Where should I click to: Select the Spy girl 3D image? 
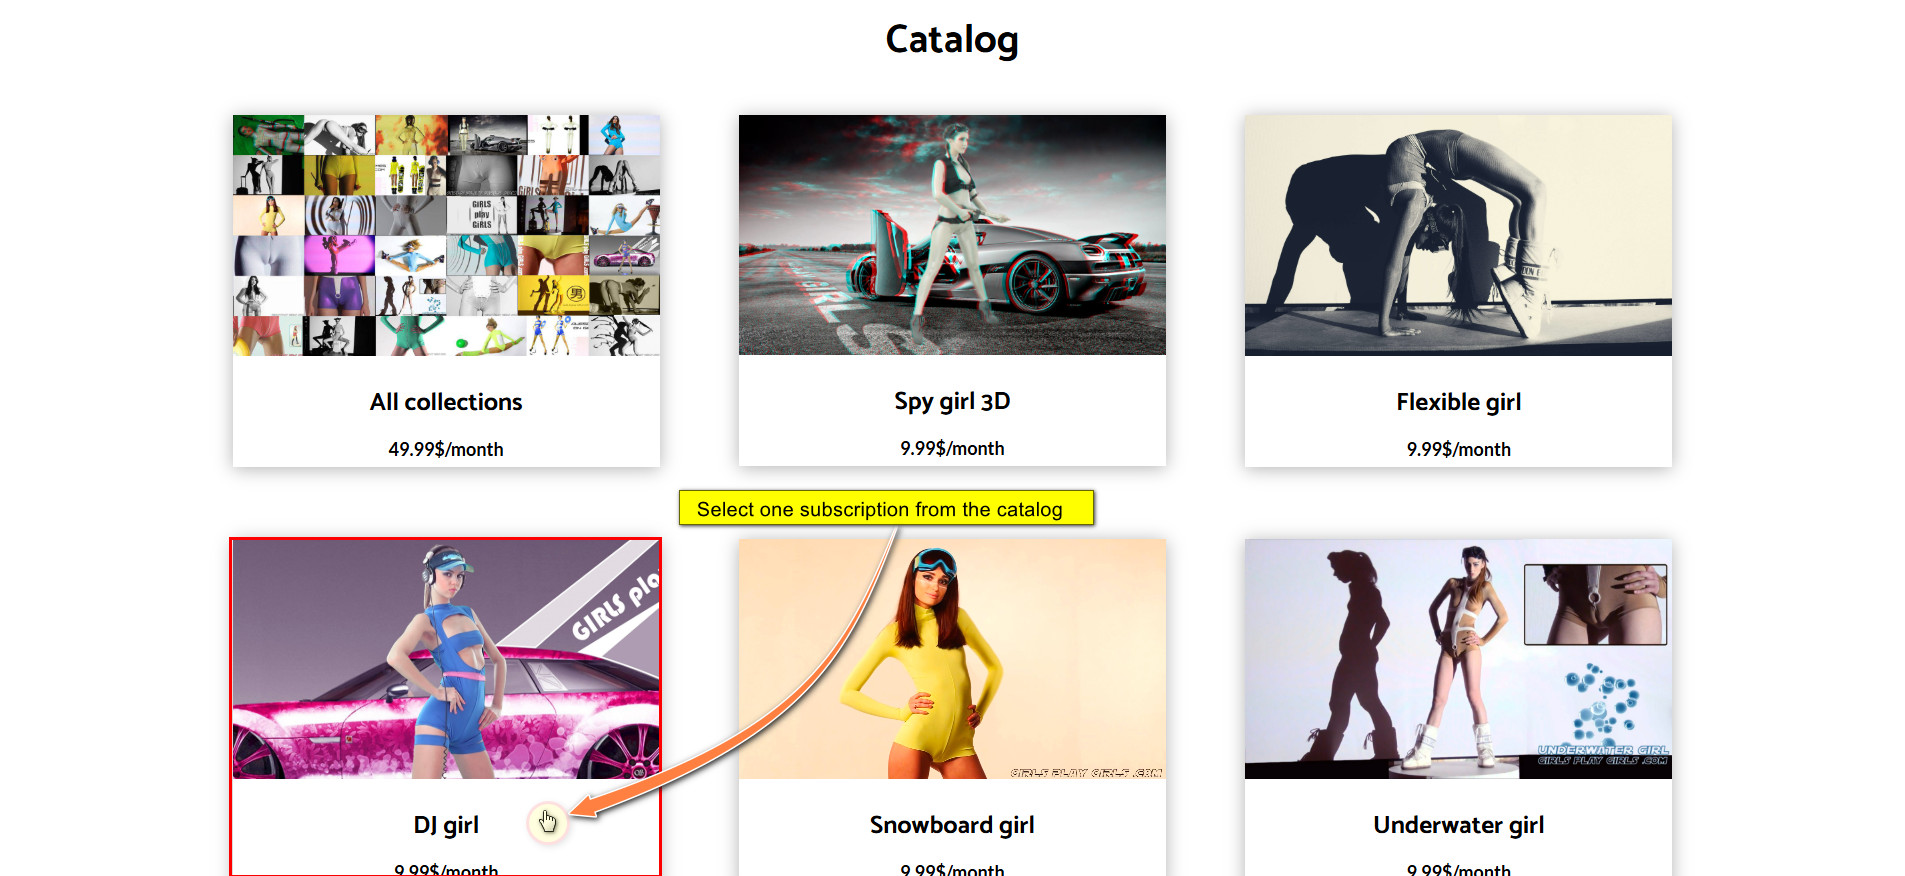tap(952, 235)
